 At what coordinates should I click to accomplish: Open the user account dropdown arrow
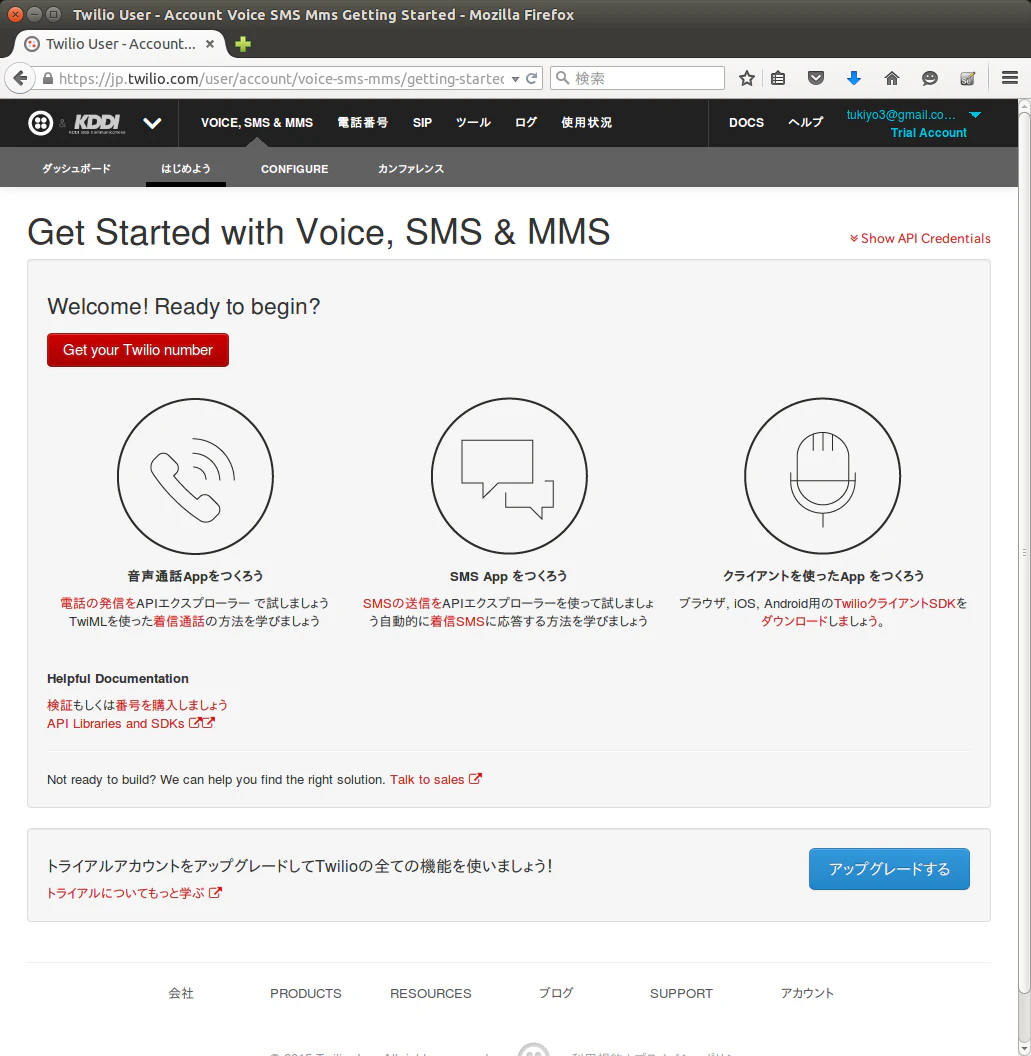(x=974, y=115)
